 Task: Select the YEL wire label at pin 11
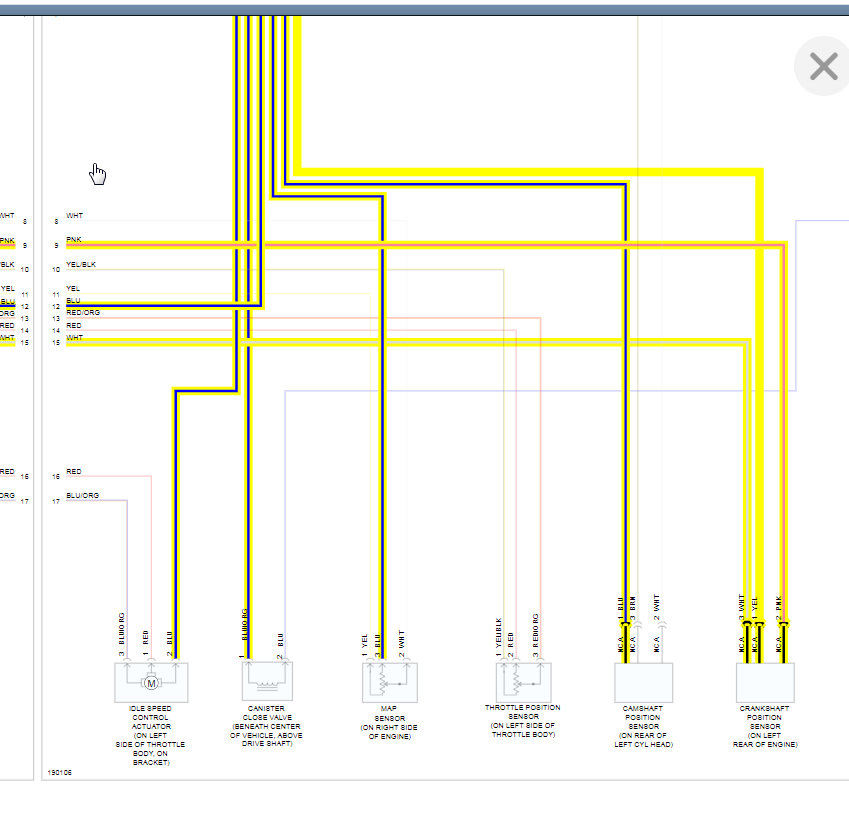[x=73, y=289]
